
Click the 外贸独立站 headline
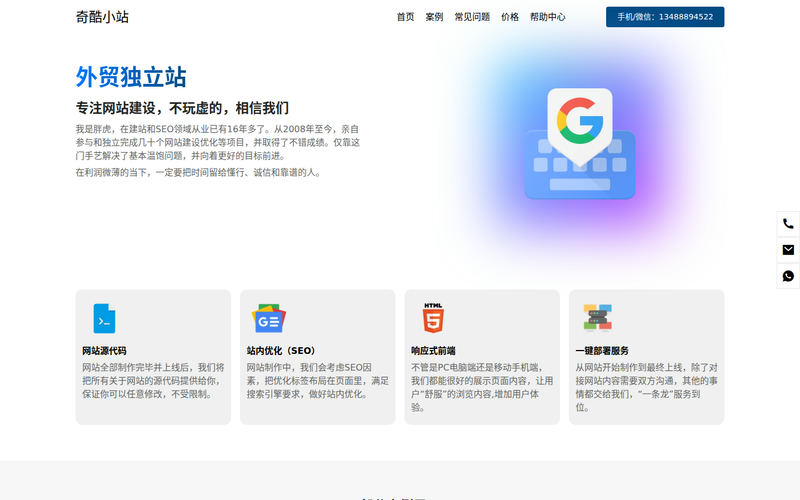coord(131,77)
